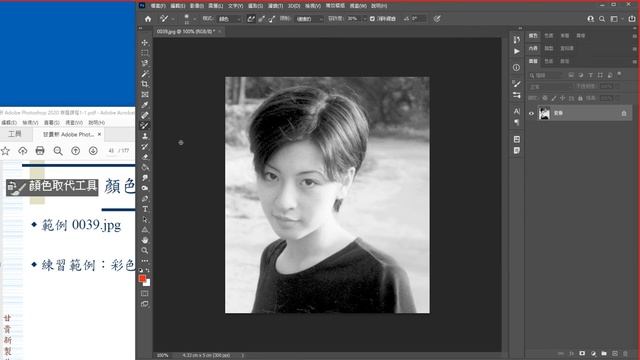Select the Magic Wand tool
This screenshot has width=640, height=360.
(x=145, y=74)
